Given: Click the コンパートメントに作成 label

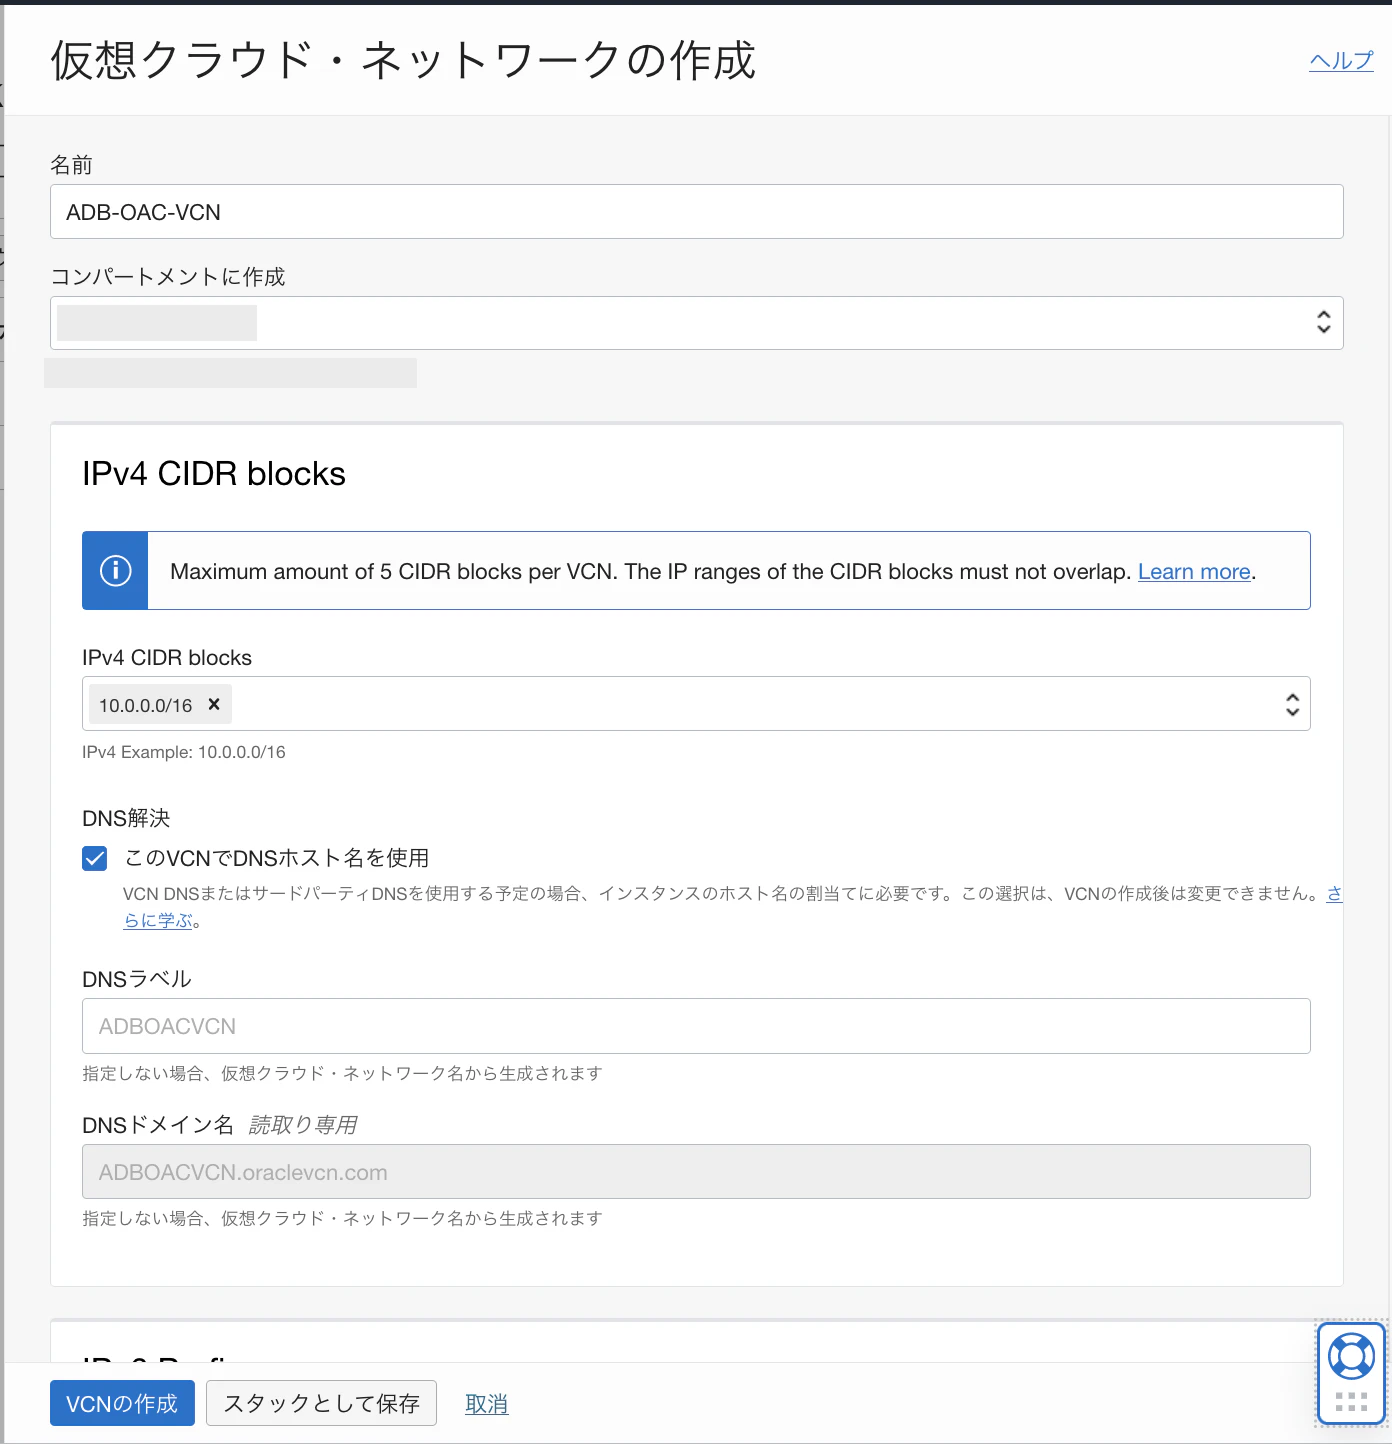Looking at the screenshot, I should (168, 277).
